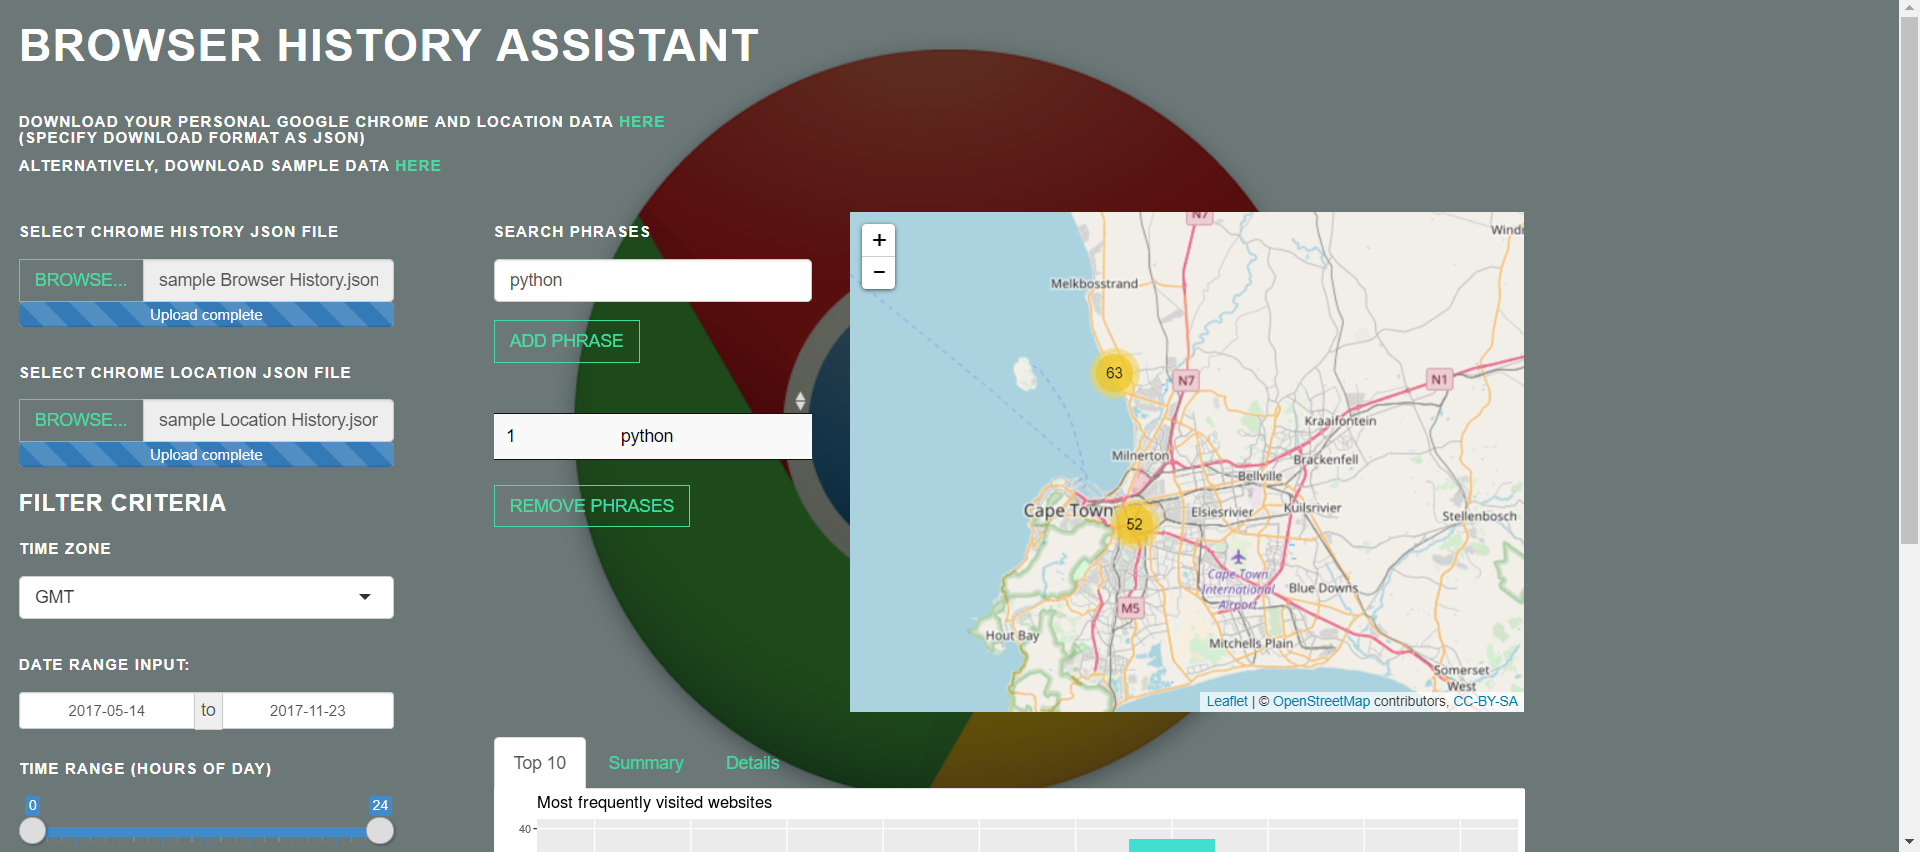Browse for Chrome location JSON file

[x=81, y=420]
